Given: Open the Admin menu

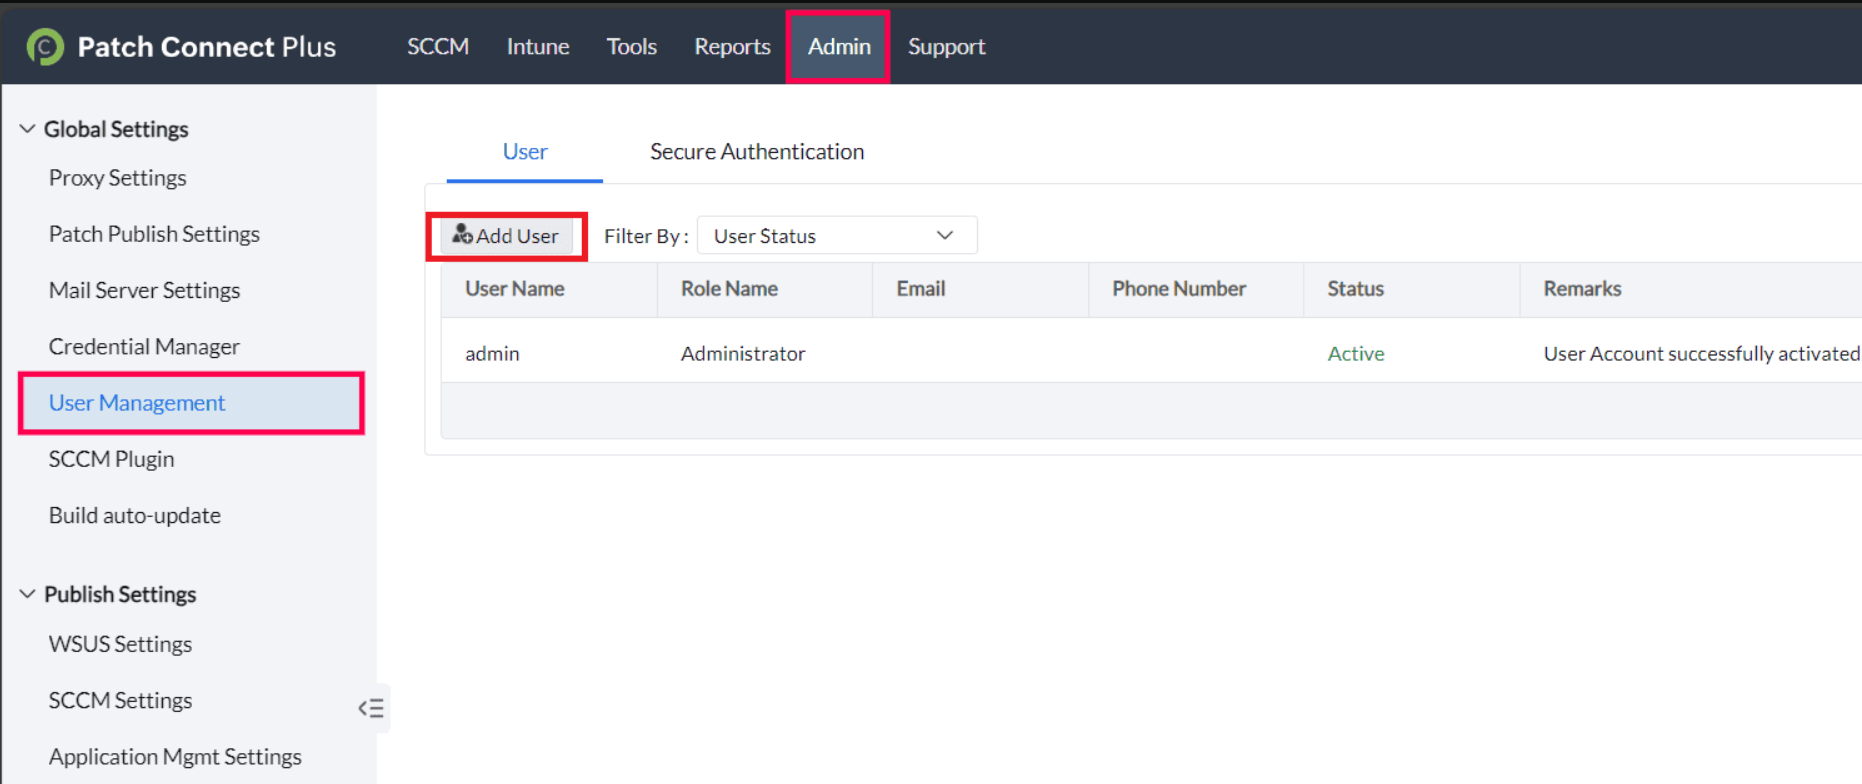Looking at the screenshot, I should (839, 47).
